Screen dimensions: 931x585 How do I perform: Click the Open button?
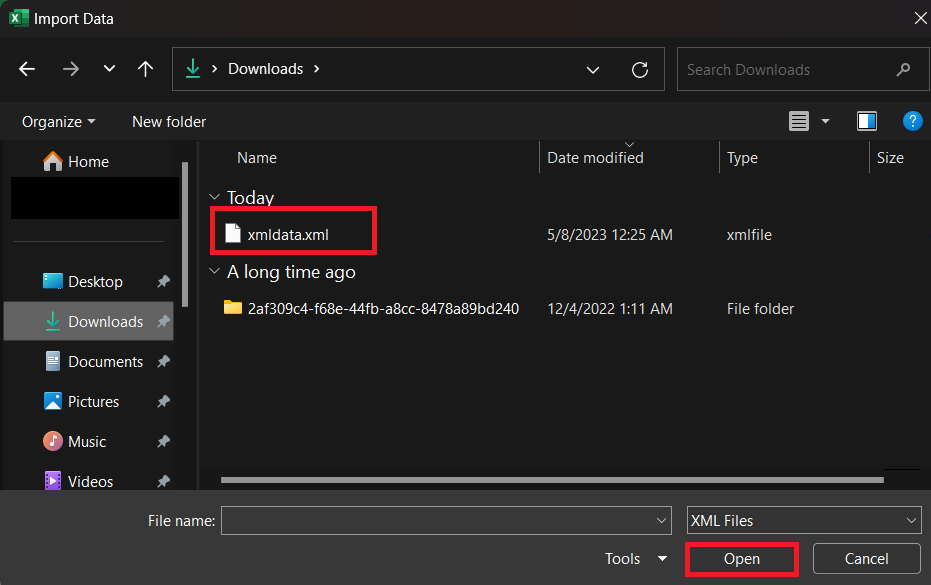[742, 559]
